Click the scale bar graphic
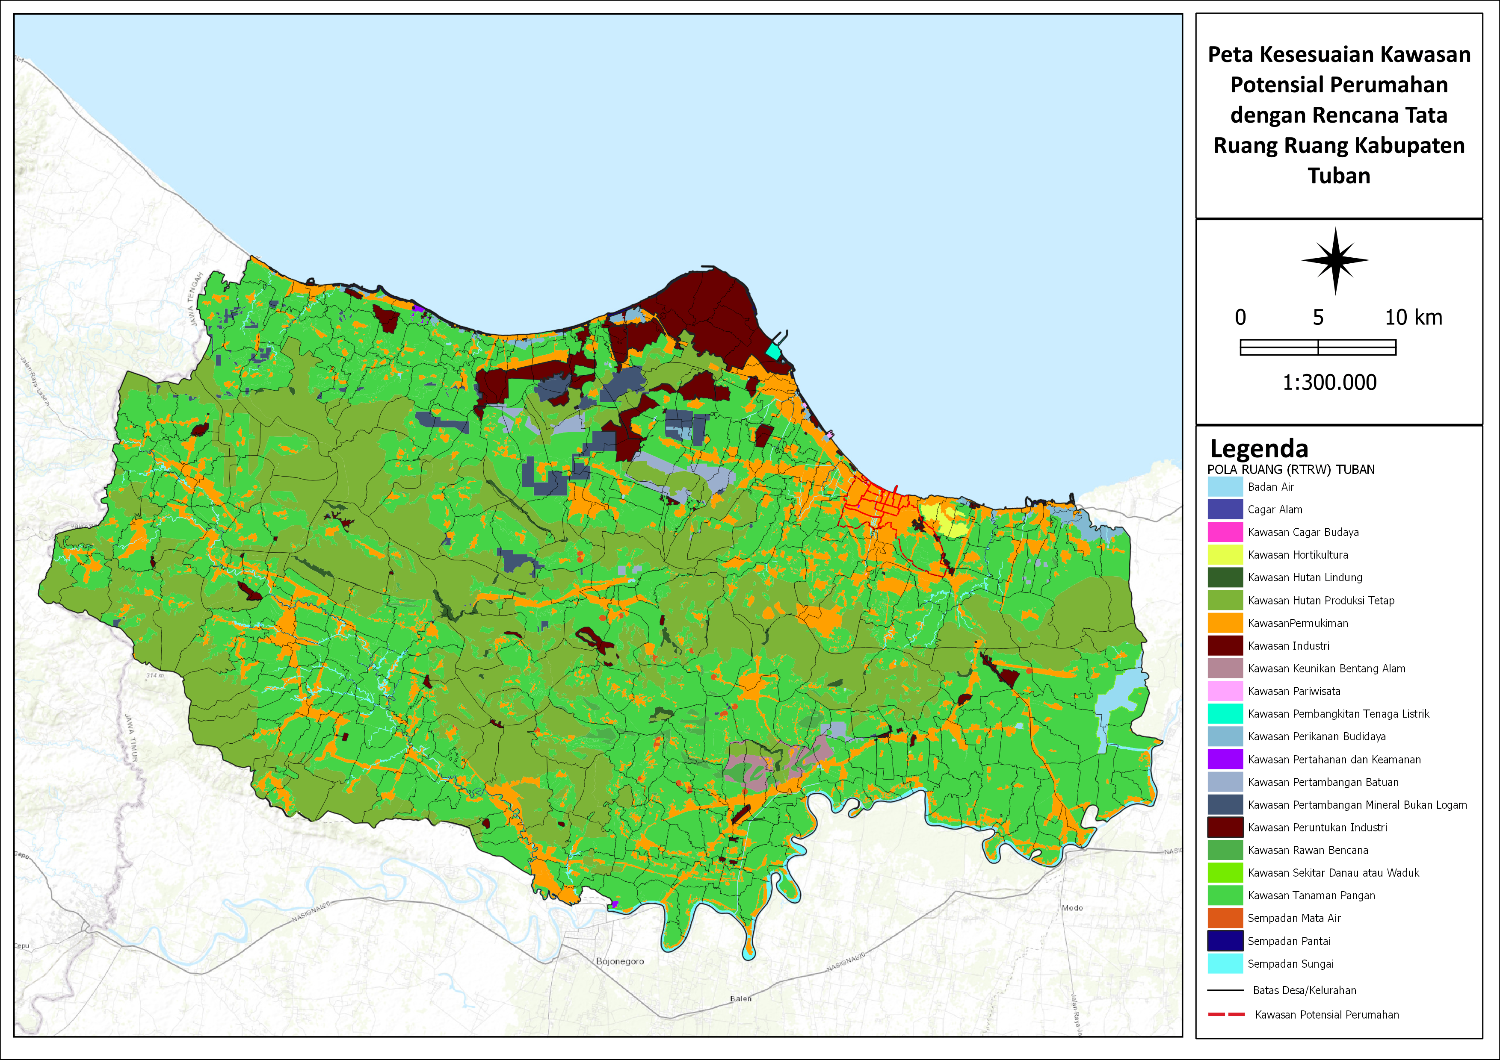 [1317, 348]
